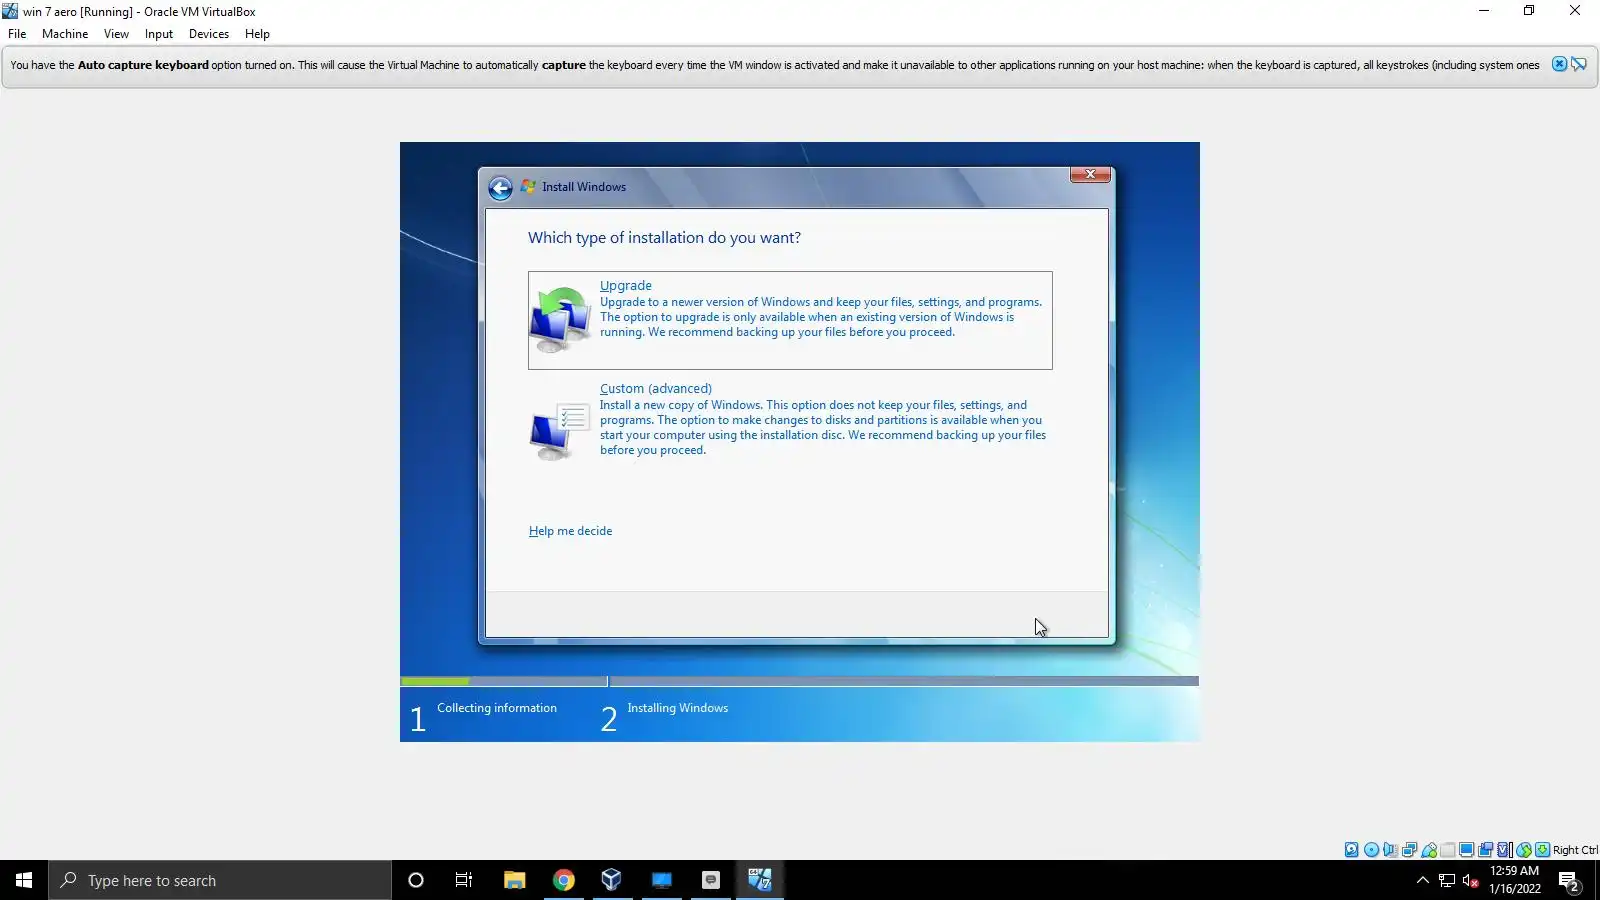Click the audio indicator in status bar
1600x900 pixels.
(x=1390, y=850)
